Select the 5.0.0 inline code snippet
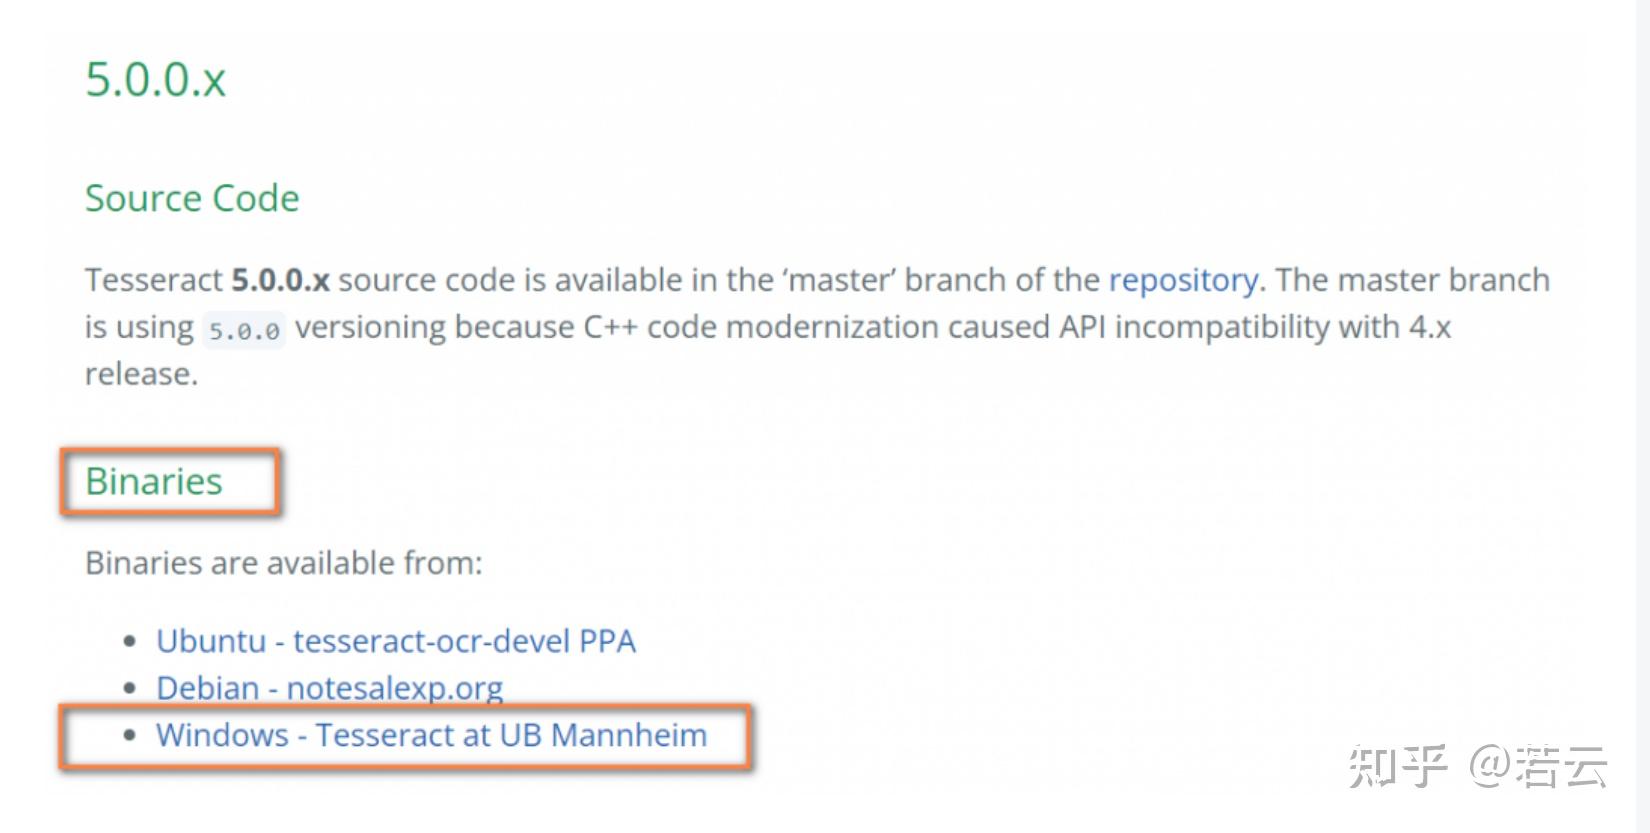The height and width of the screenshot is (833, 1650). tap(244, 330)
